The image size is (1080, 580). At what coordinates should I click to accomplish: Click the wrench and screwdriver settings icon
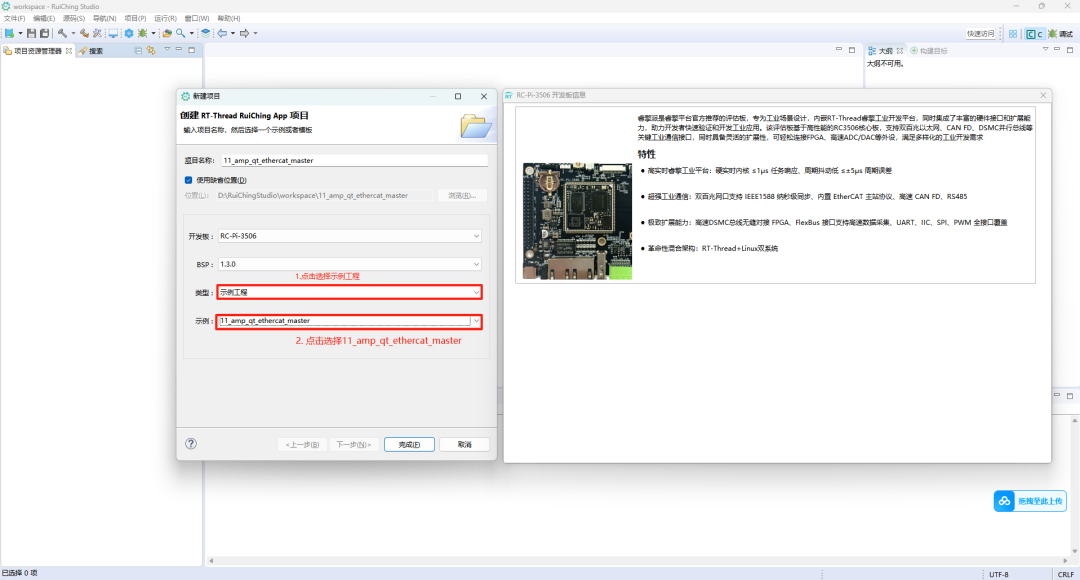point(97,33)
